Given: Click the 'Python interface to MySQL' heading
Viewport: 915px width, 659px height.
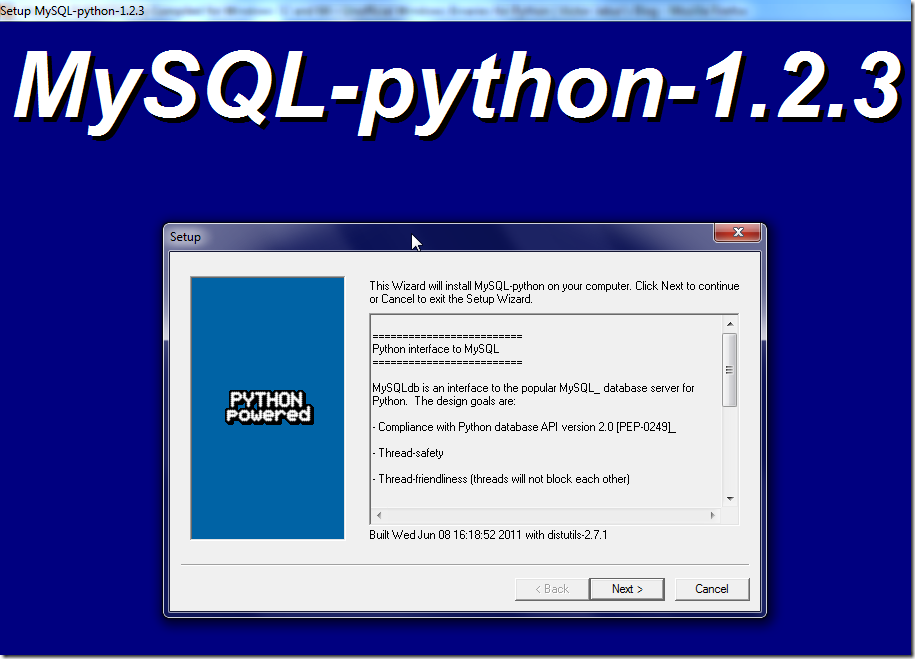Looking at the screenshot, I should click(435, 349).
